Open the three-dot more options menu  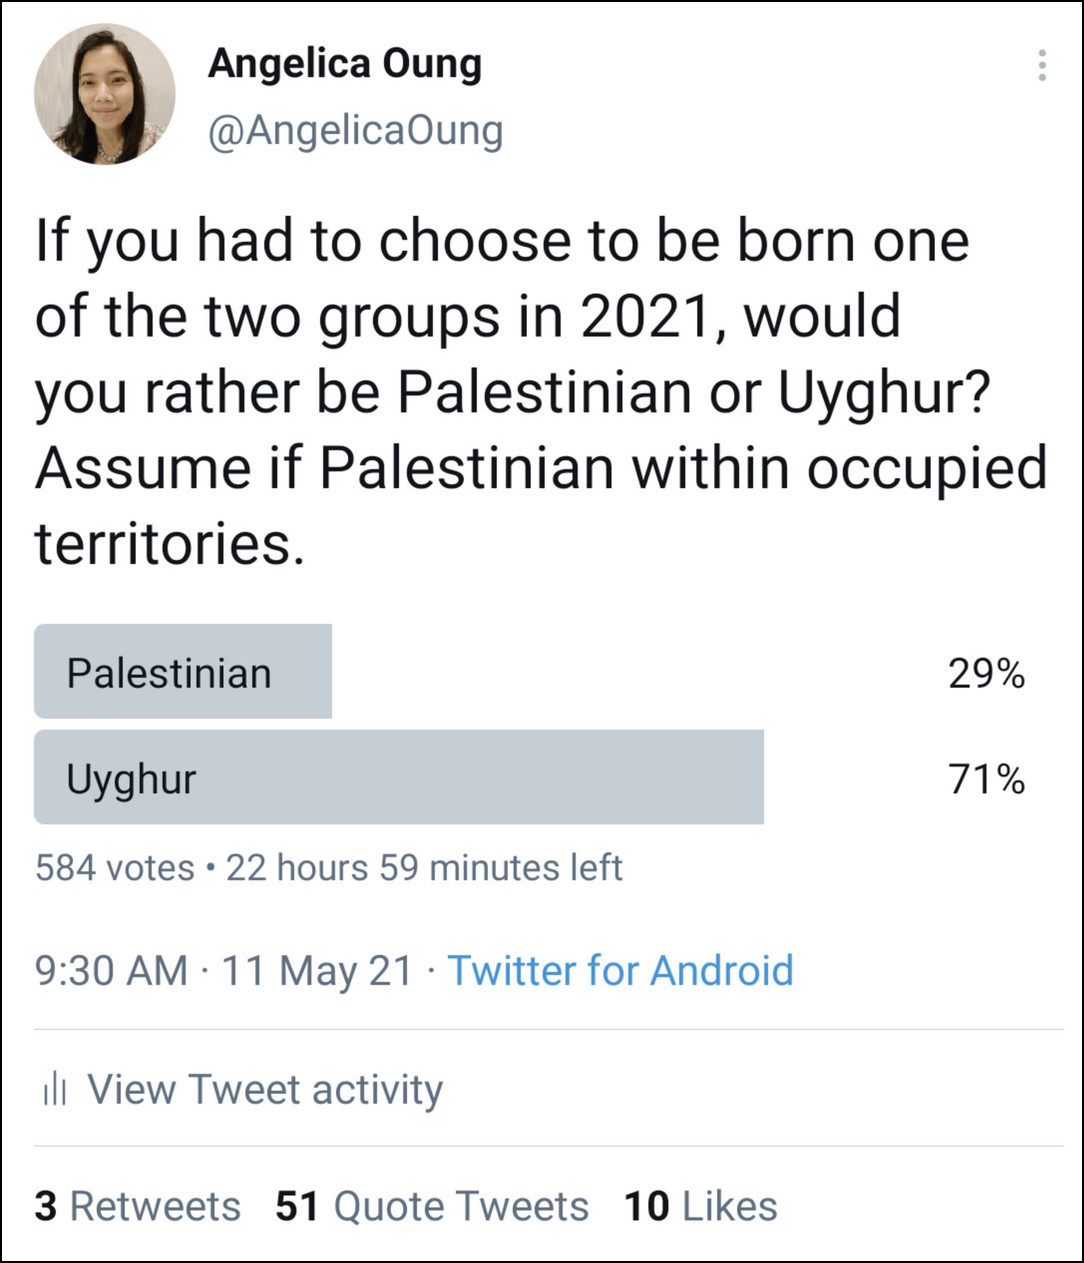coord(1042,65)
